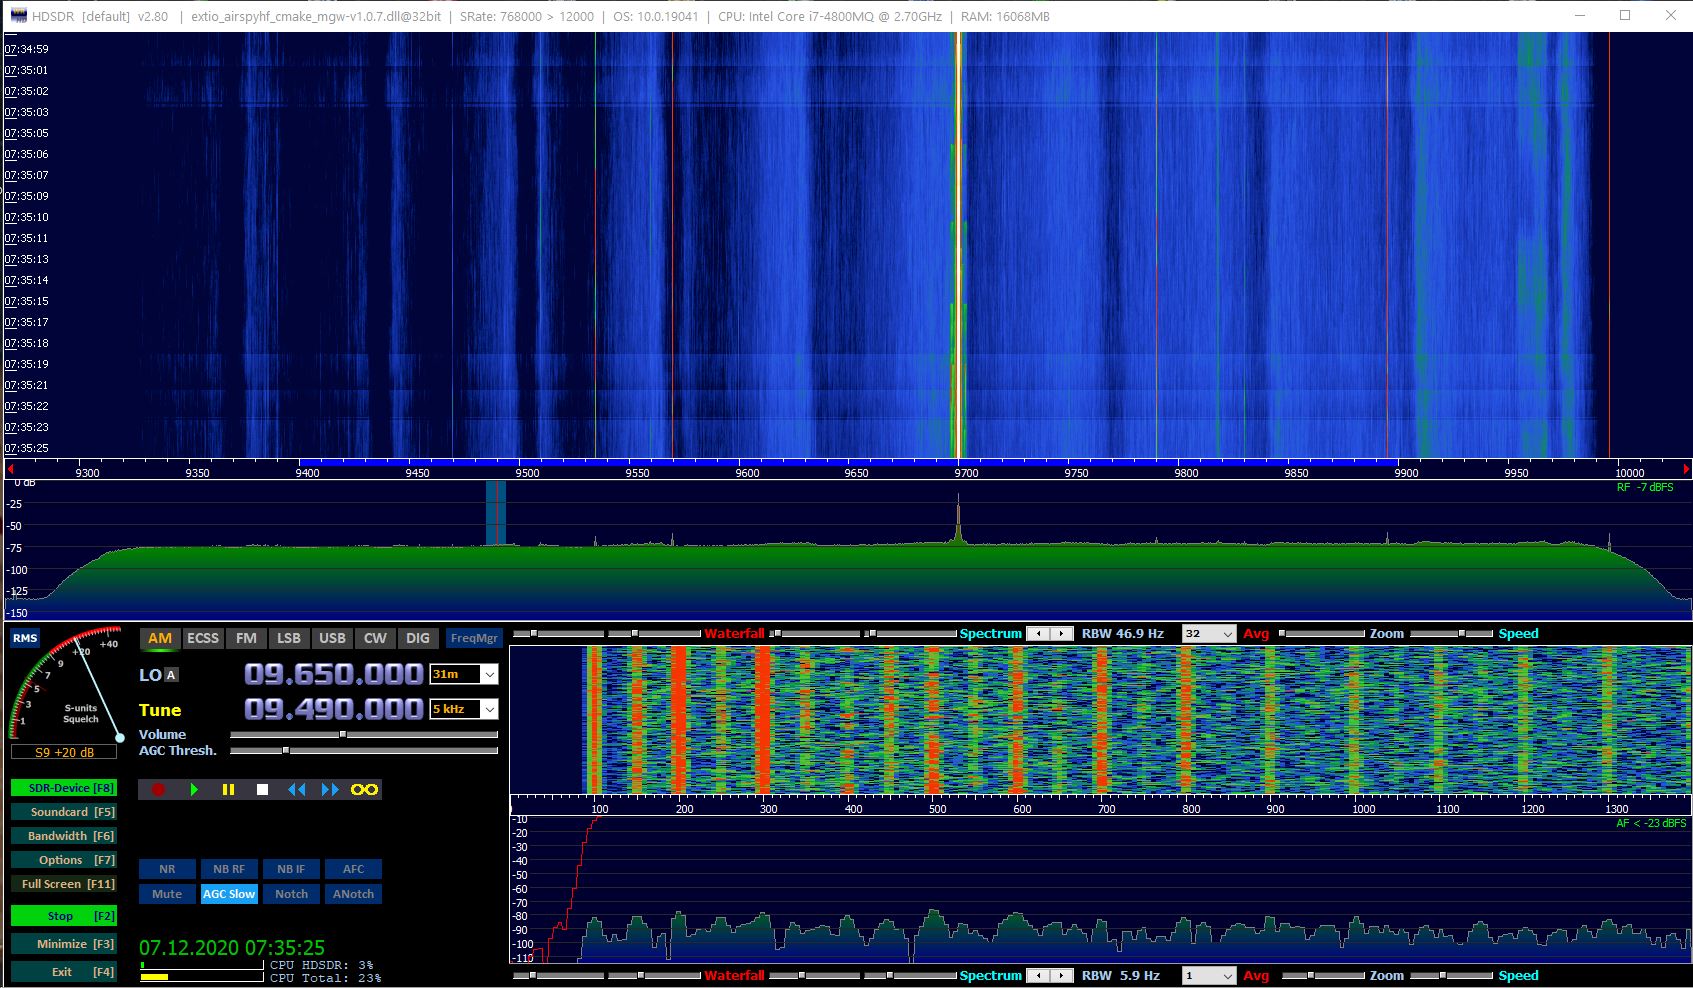Viewport: 1693px width, 988px height.
Task: Toggle the LO A selector button
Action: (x=171, y=675)
